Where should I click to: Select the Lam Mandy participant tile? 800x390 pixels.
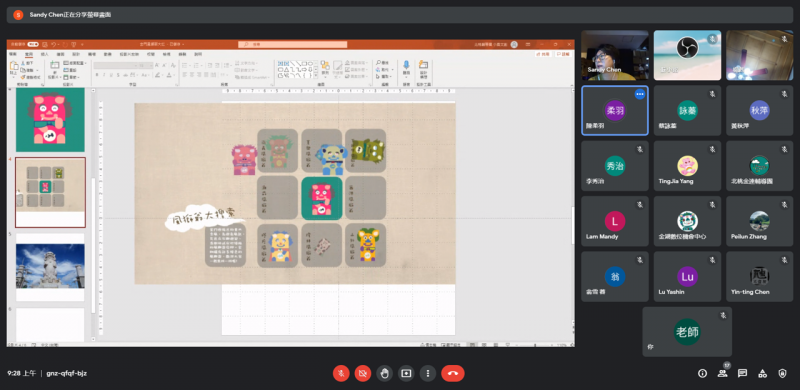pyautogui.click(x=615, y=221)
